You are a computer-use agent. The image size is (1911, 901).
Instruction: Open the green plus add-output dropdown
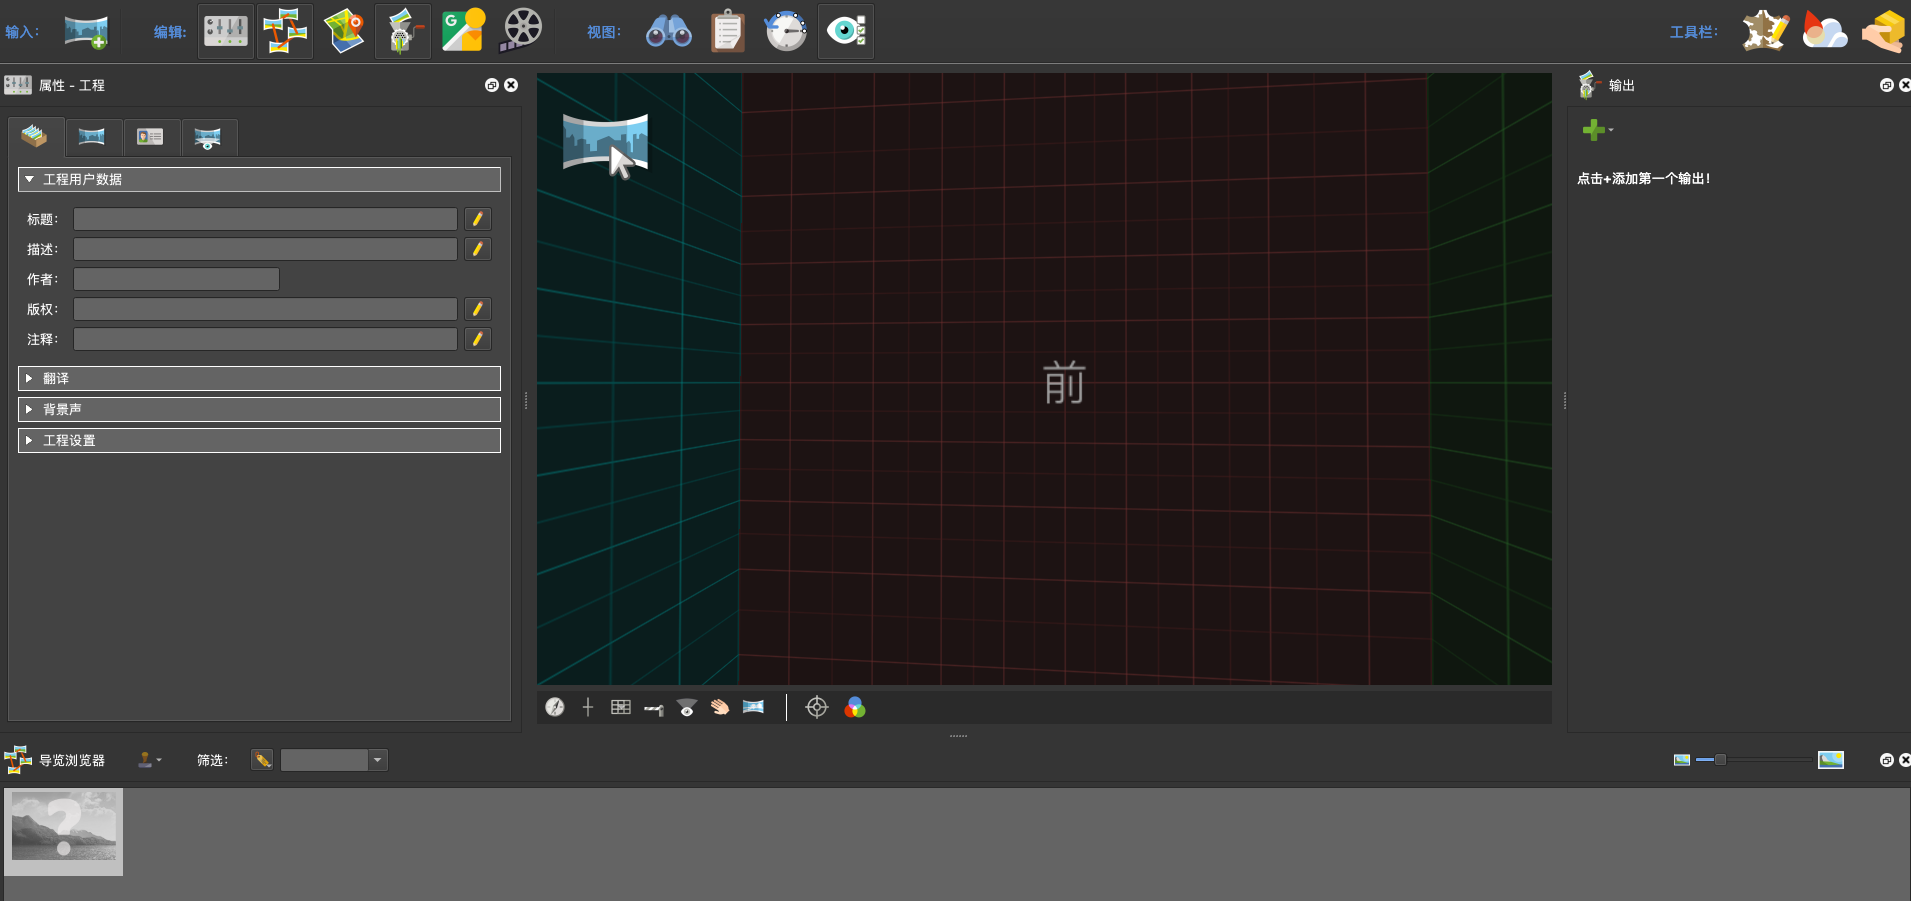(x=1597, y=130)
